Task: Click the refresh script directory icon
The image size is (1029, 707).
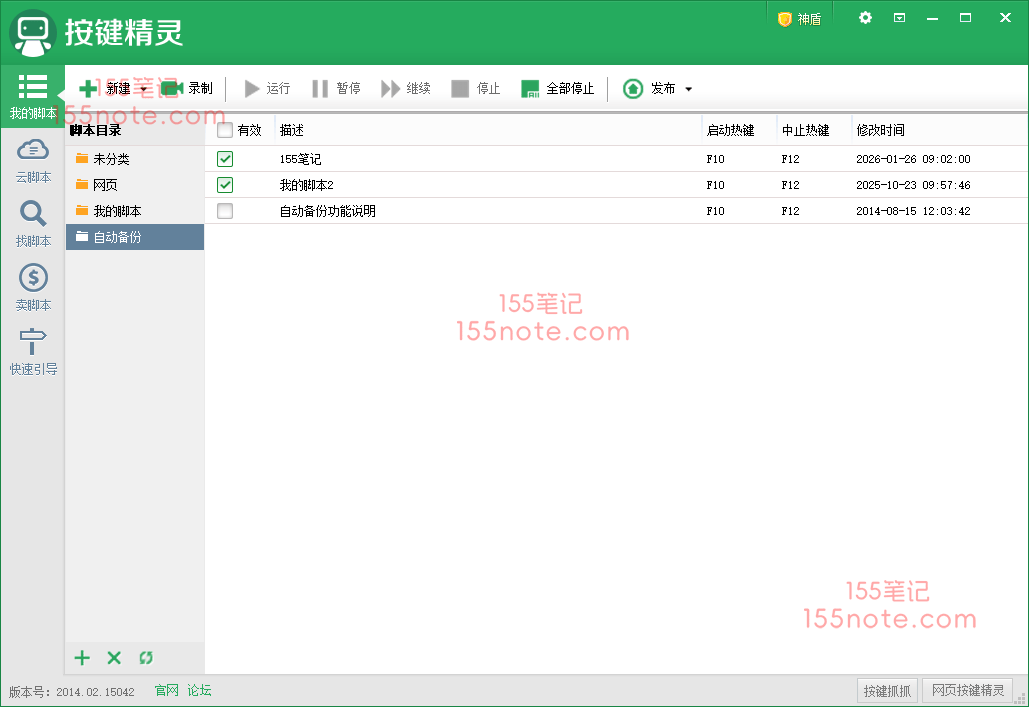Action: tap(146, 658)
